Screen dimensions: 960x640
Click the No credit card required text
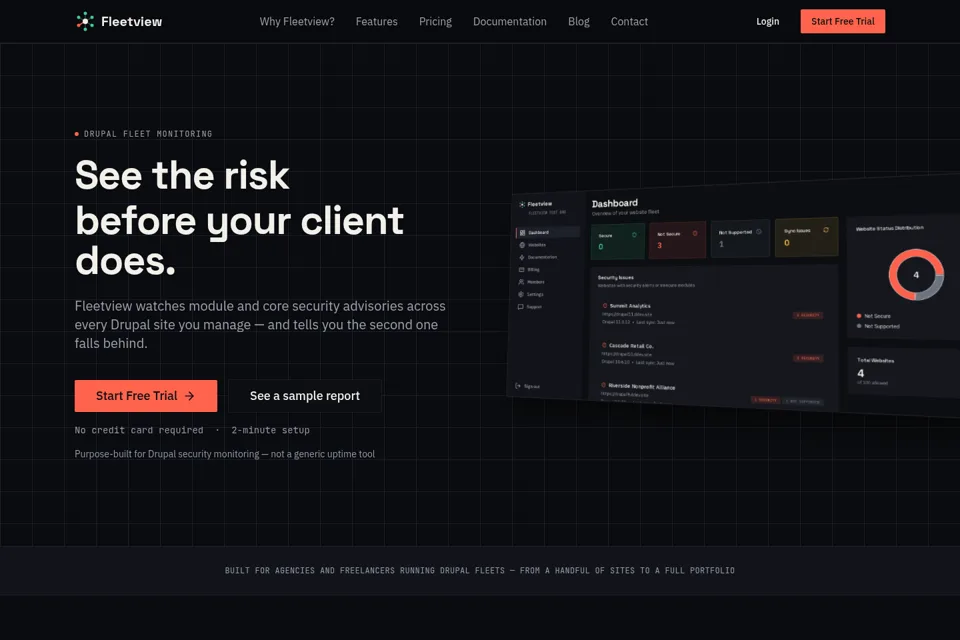pyautogui.click(x=139, y=430)
